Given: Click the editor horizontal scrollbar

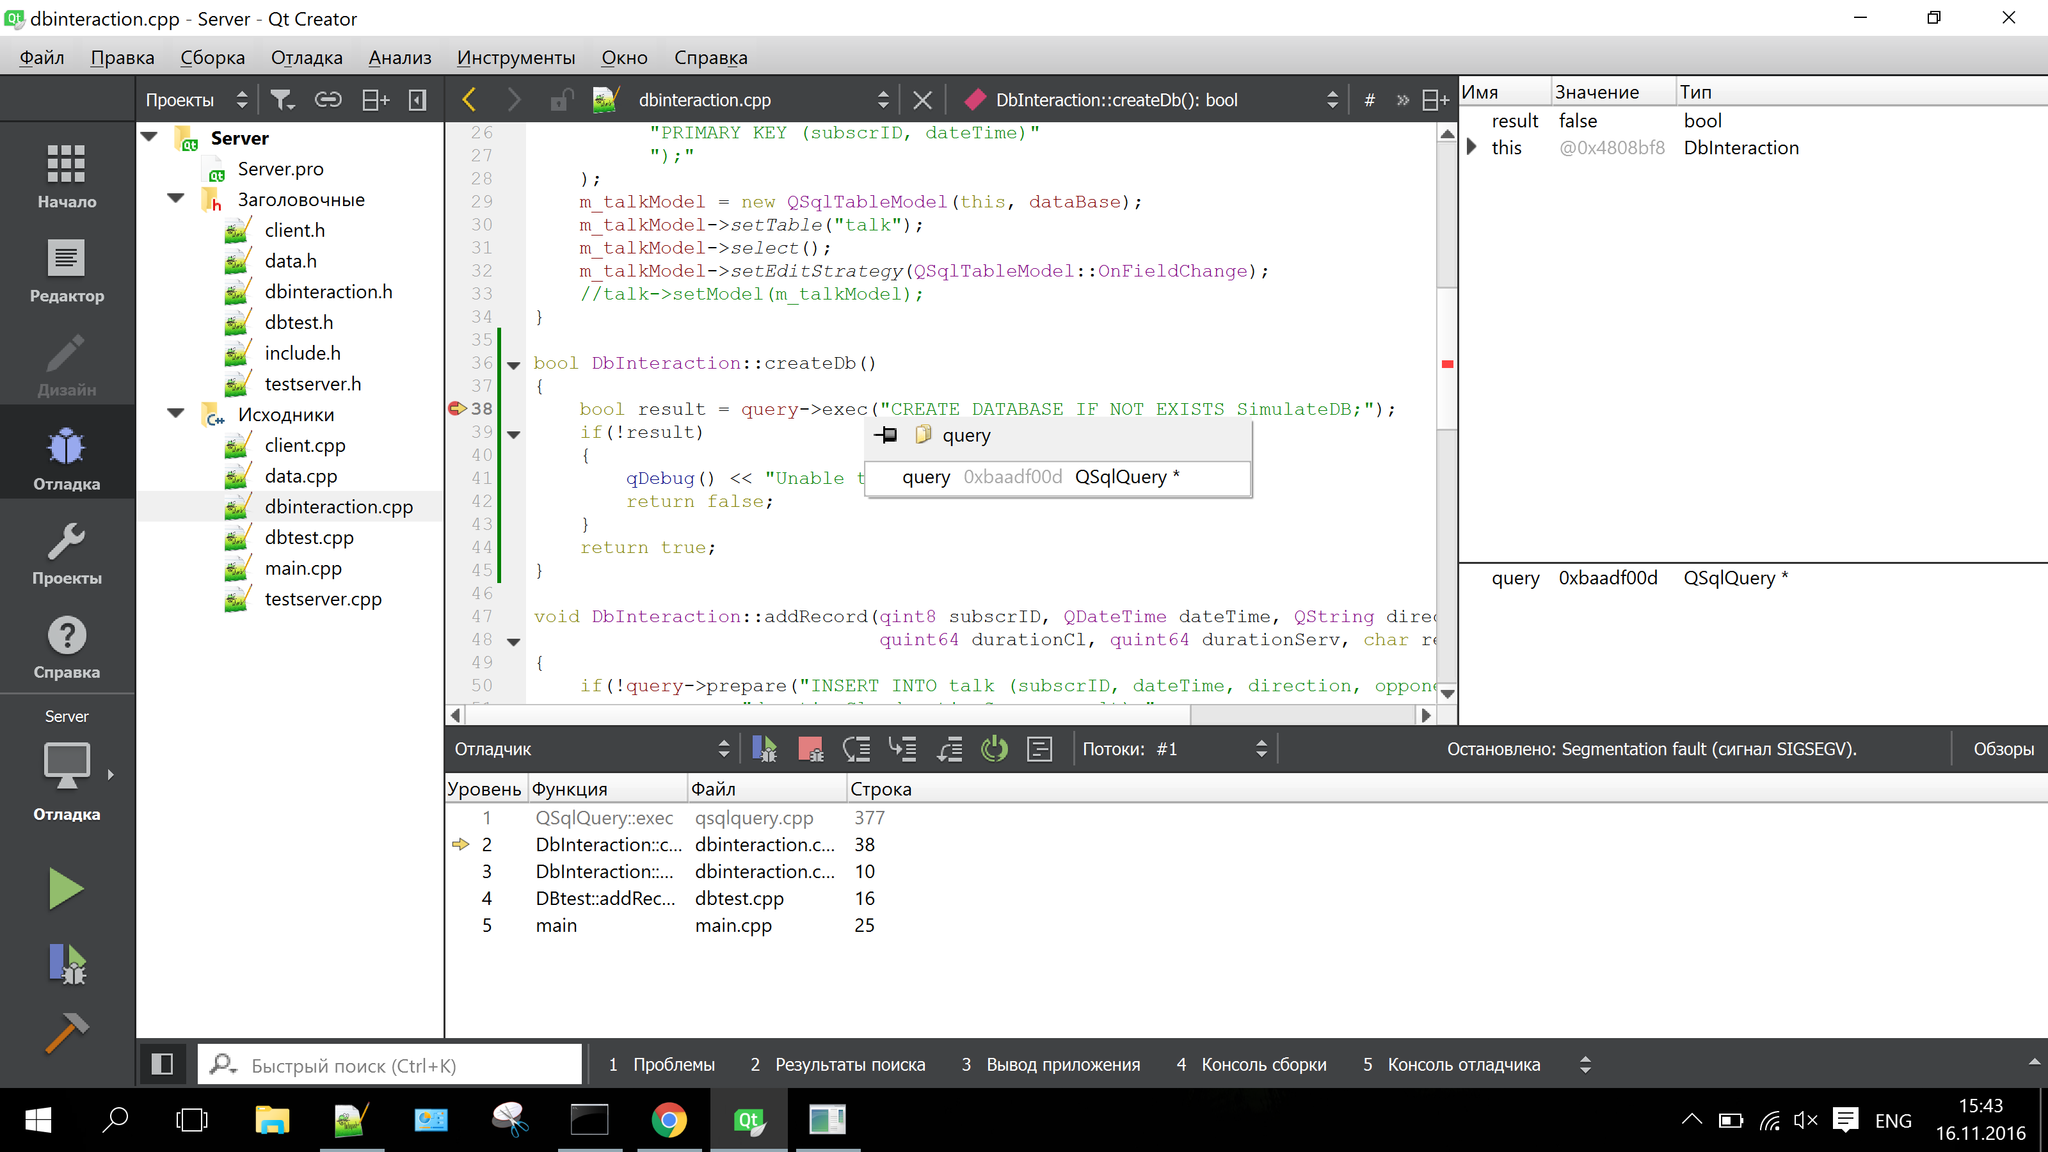Looking at the screenshot, I should click(828, 715).
